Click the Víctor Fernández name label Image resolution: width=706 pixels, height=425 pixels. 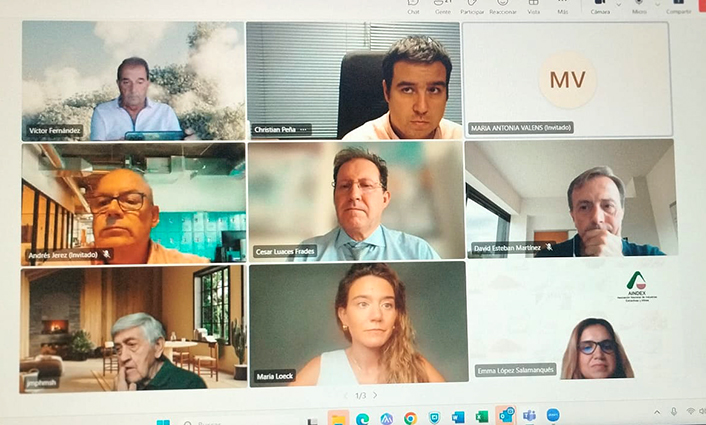[x=54, y=131]
